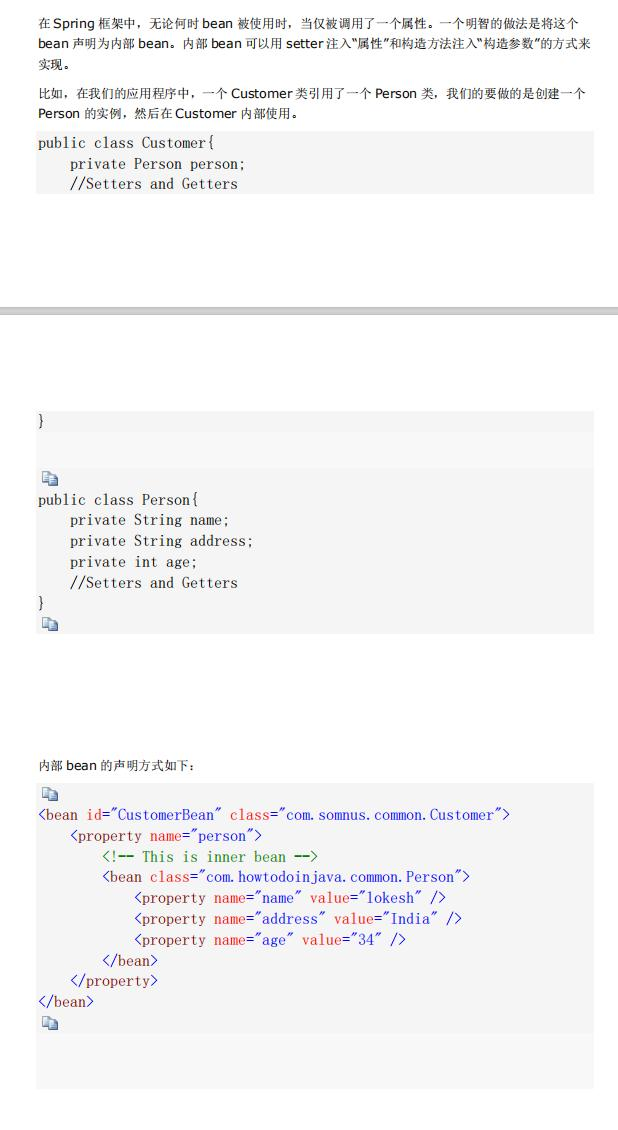Click the bean id="CustomerBean" opening tag line
This screenshot has height=1130, width=618.
point(274,814)
